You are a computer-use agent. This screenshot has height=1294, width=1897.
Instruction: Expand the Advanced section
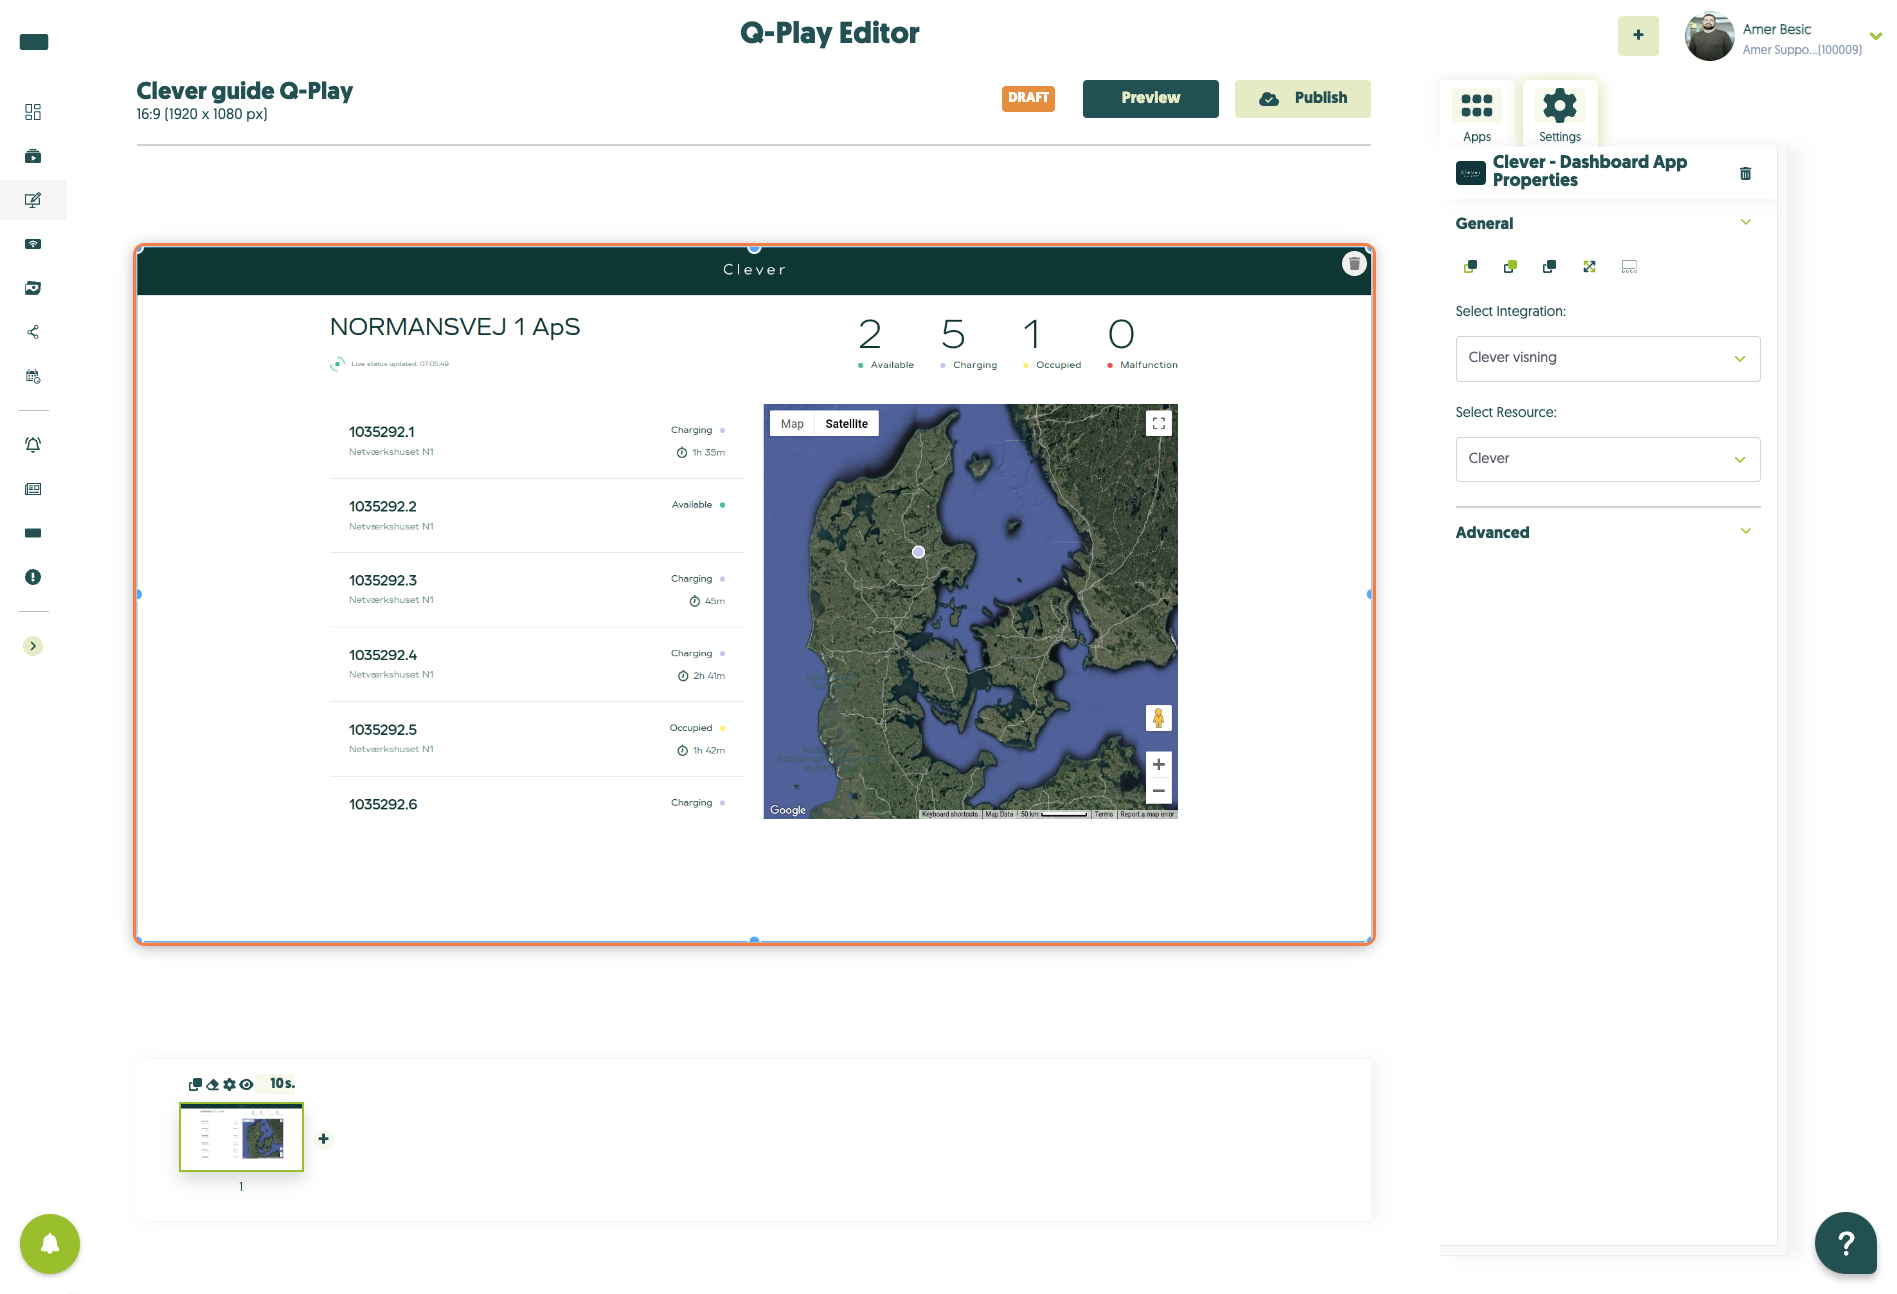(1745, 532)
